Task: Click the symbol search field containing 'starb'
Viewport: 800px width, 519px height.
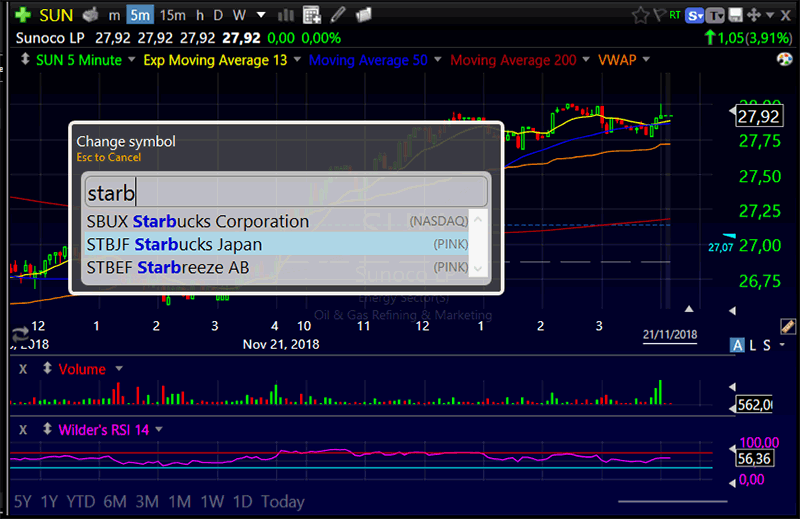Action: (x=286, y=193)
